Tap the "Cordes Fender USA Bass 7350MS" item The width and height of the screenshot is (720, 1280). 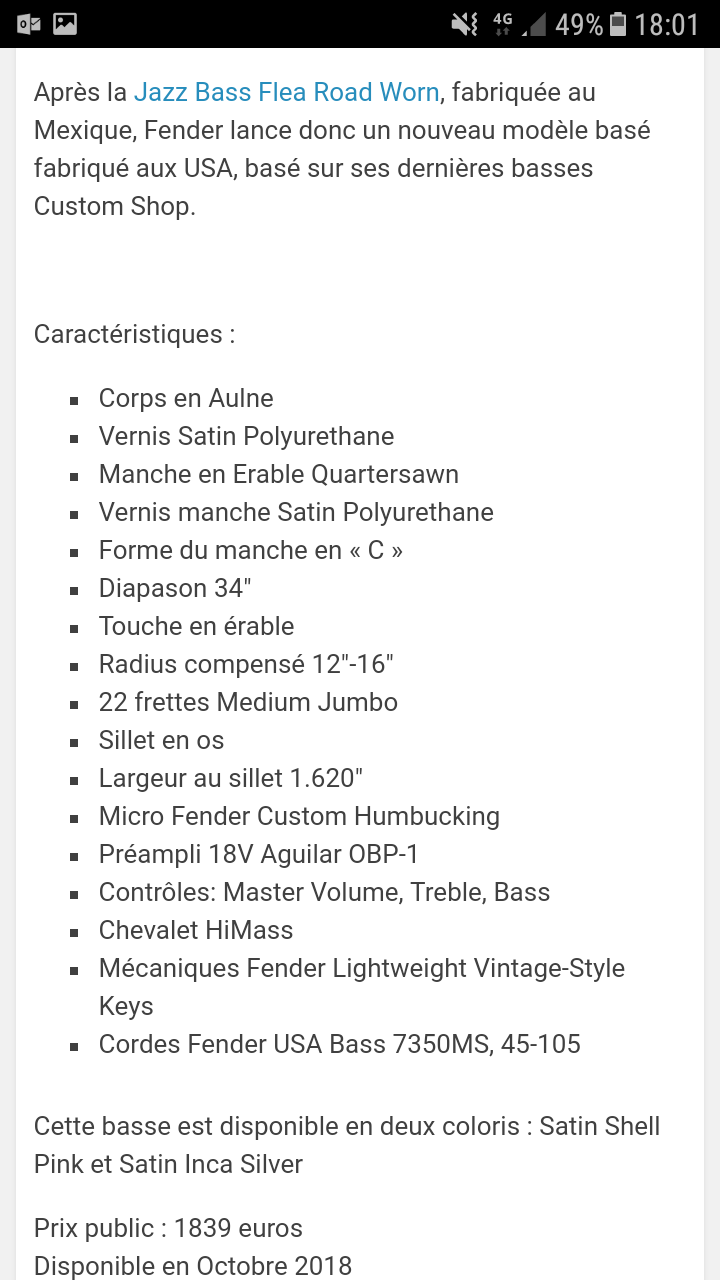click(x=340, y=1044)
